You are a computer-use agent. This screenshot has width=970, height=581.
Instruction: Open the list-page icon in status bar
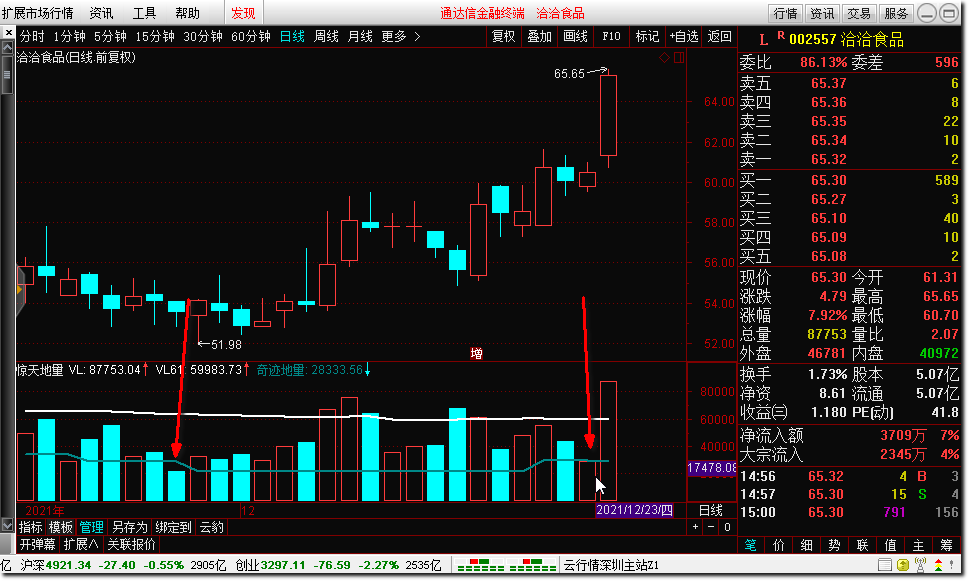pyautogui.click(x=885, y=565)
